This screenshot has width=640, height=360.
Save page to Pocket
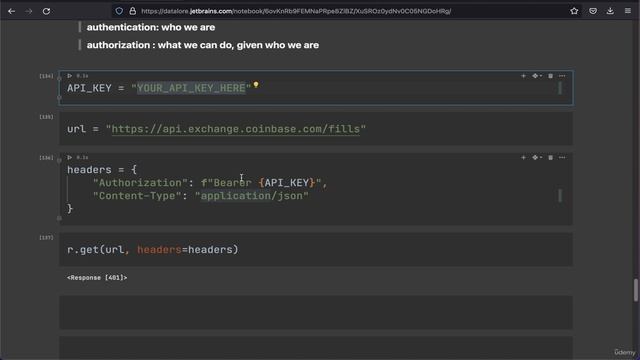pos(593,11)
